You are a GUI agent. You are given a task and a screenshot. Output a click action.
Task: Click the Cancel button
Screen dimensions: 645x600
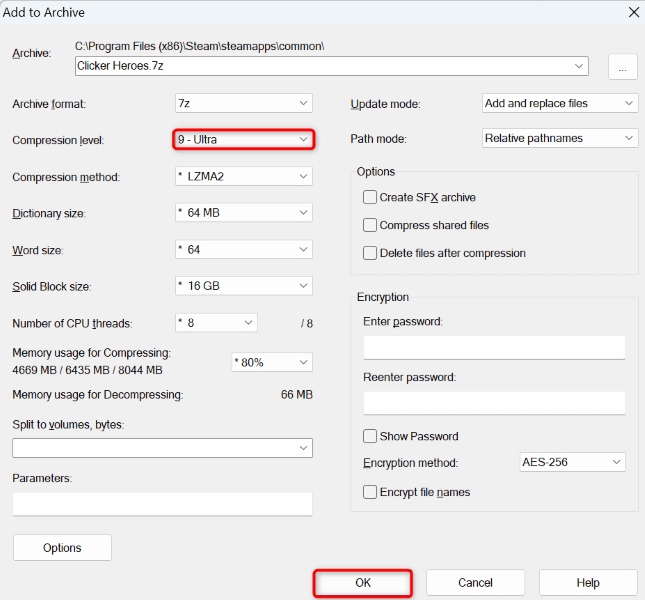pyautogui.click(x=475, y=583)
